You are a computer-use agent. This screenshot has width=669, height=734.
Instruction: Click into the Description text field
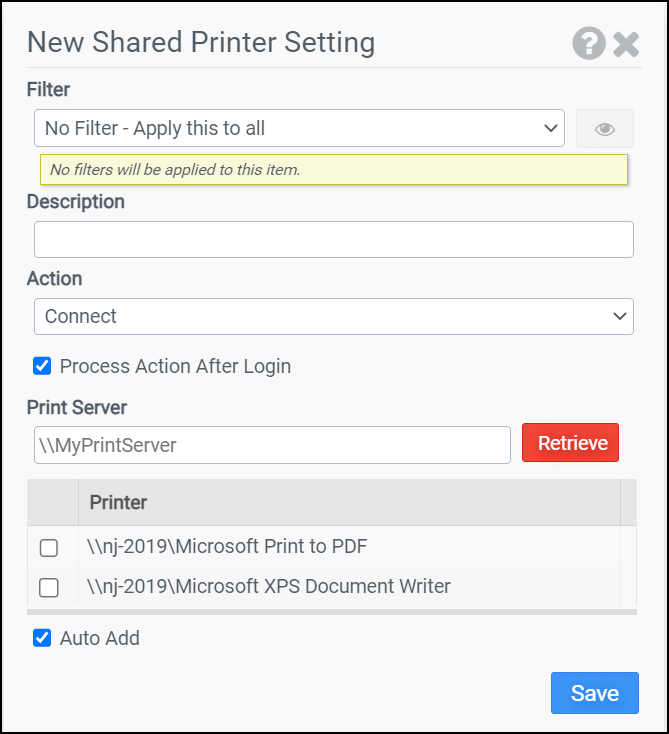pyautogui.click(x=333, y=240)
